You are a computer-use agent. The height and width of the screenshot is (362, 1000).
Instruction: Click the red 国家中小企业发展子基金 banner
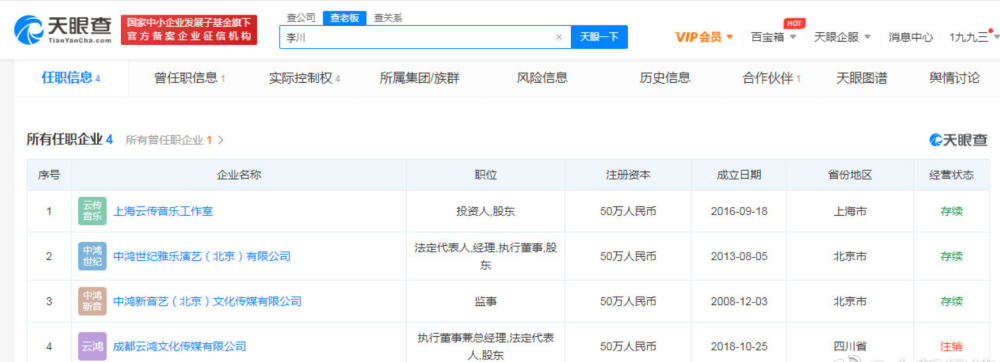point(189,30)
